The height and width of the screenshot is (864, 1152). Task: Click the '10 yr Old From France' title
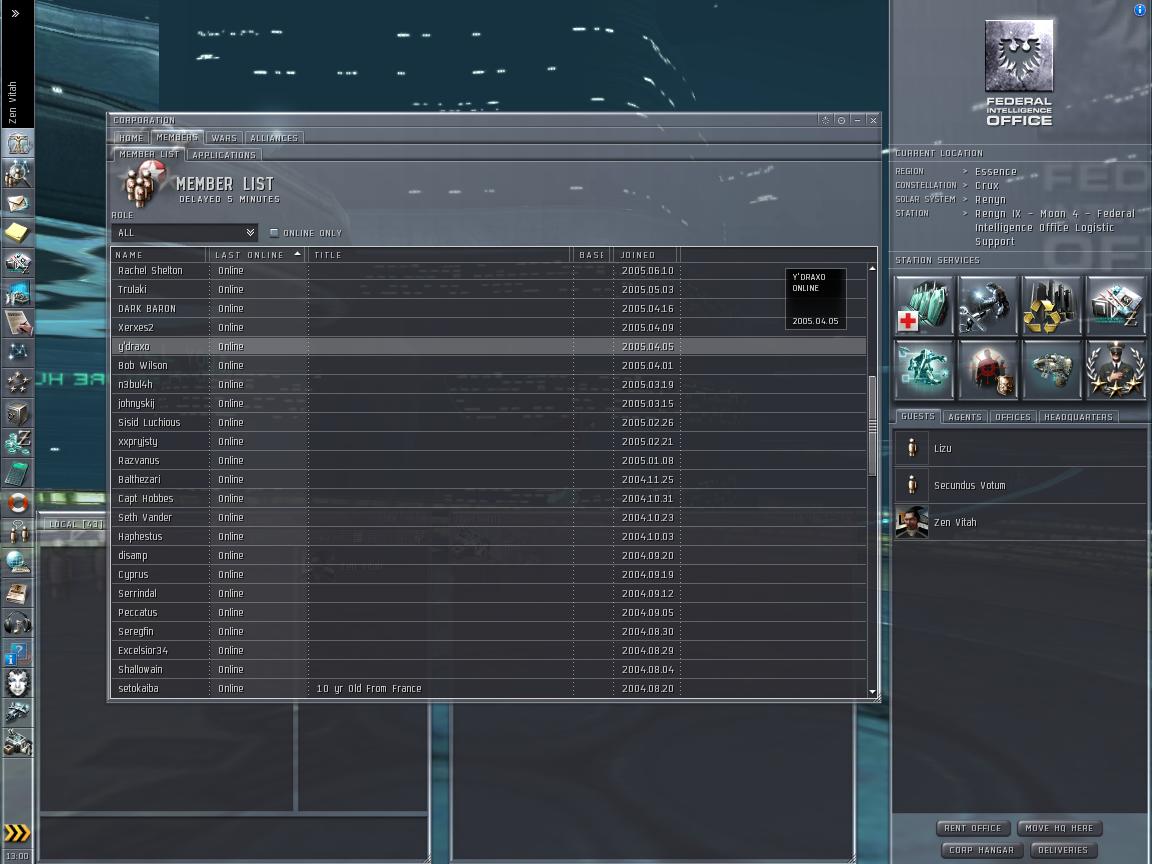click(369, 688)
